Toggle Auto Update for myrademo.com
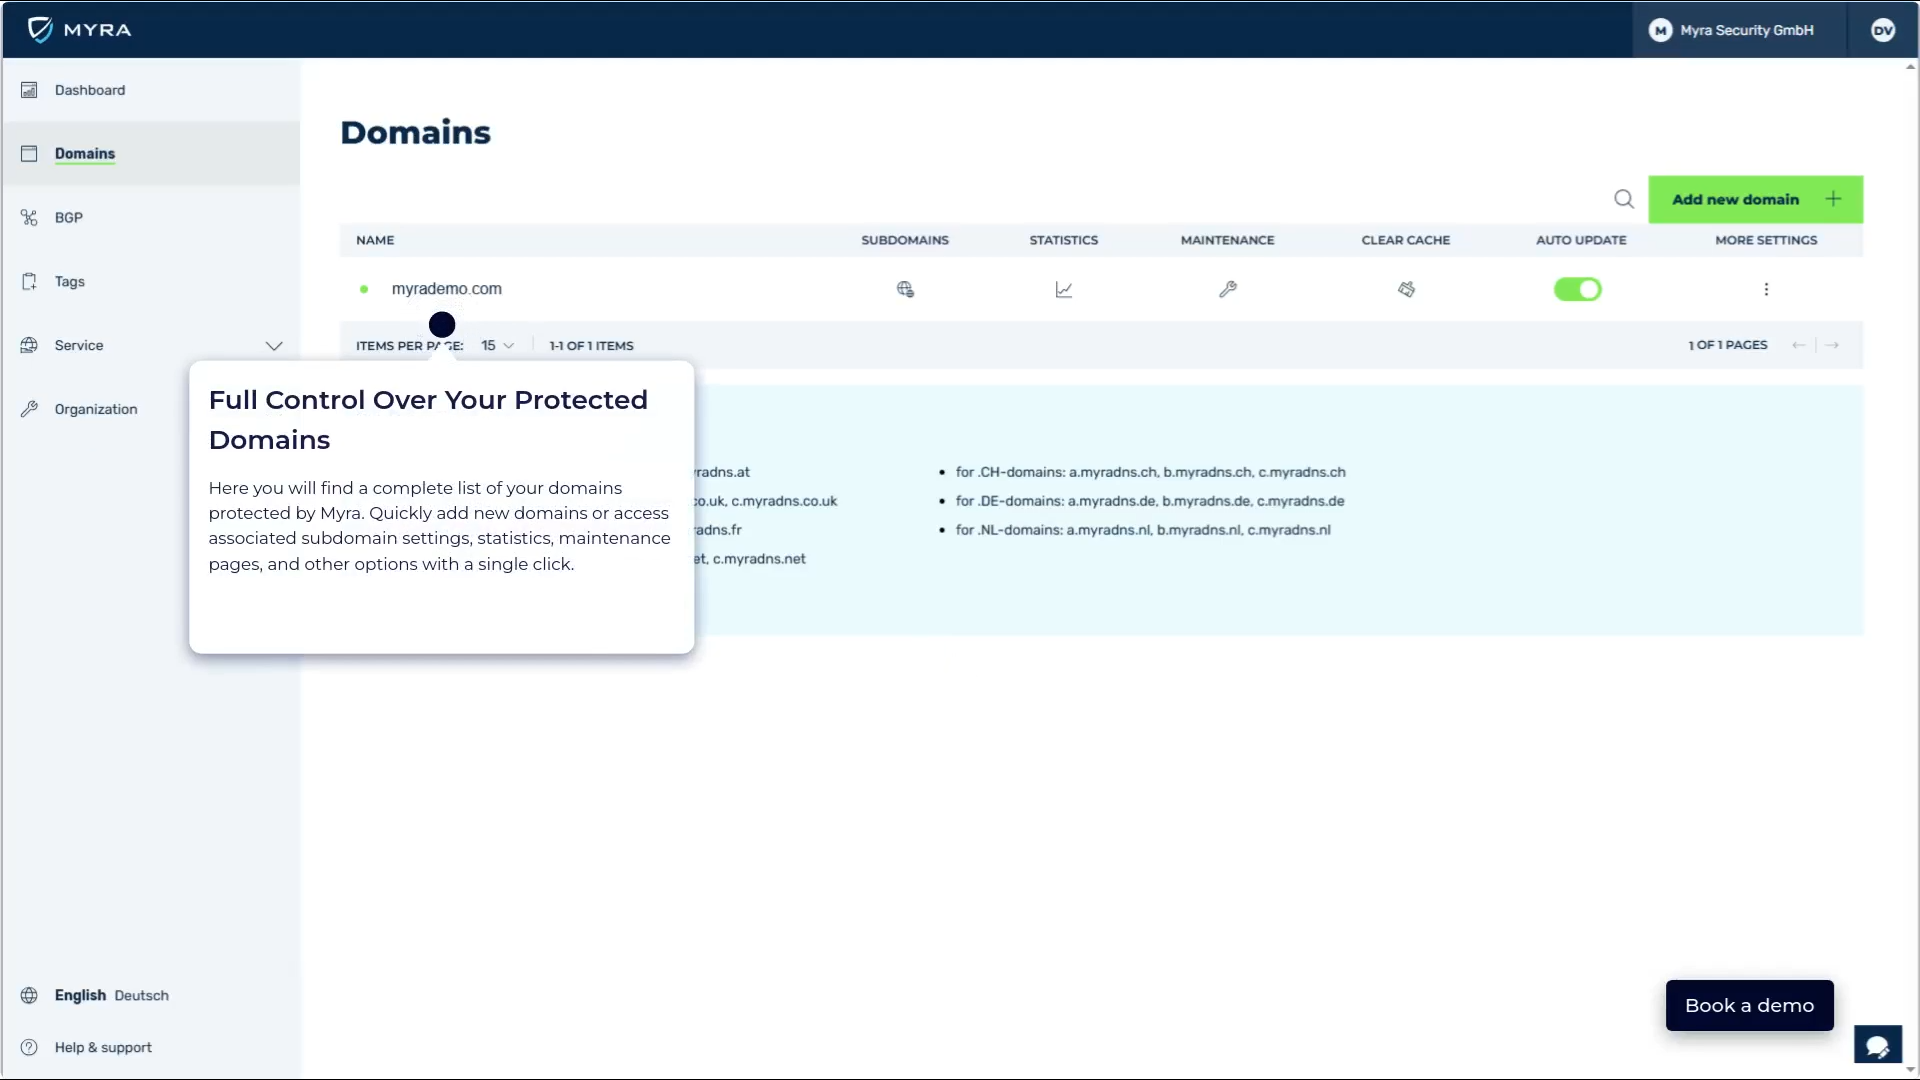This screenshot has width=1920, height=1080. pos(1578,289)
